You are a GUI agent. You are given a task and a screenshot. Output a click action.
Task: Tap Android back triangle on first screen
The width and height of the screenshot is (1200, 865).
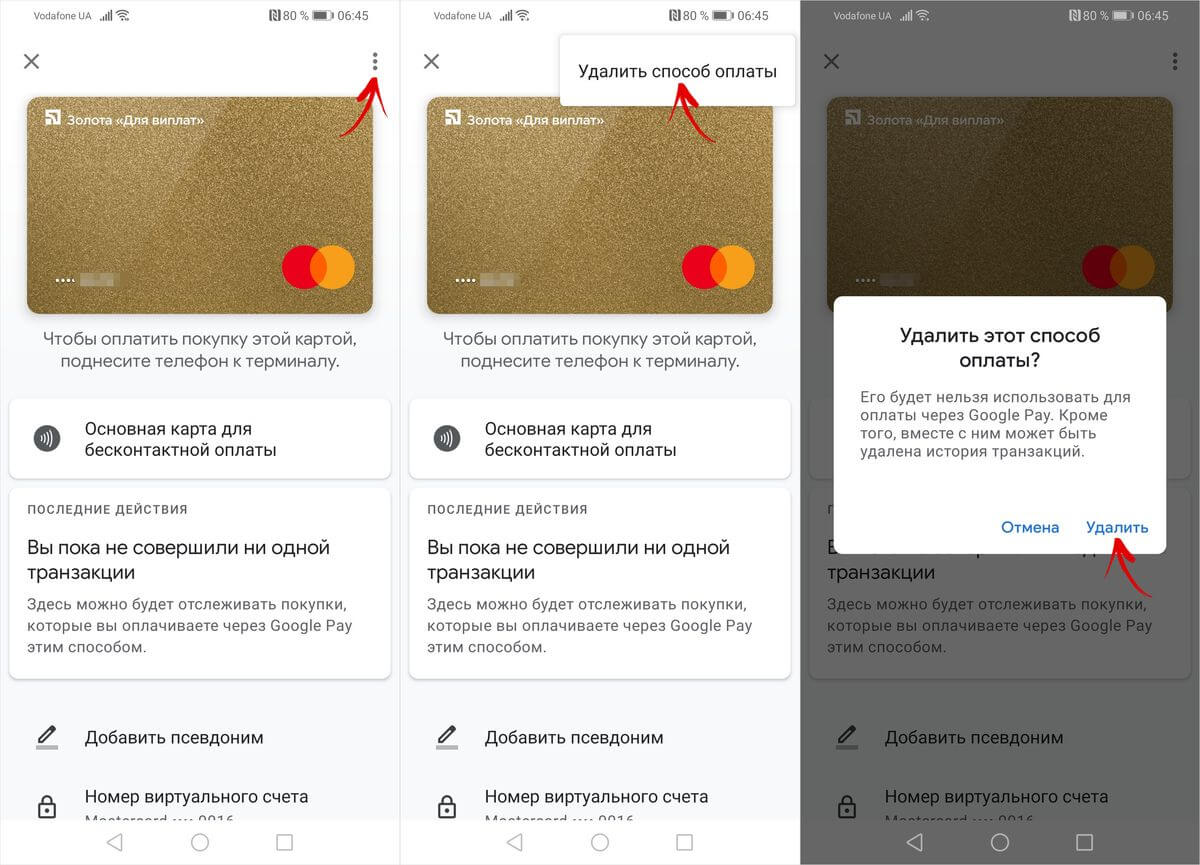pyautogui.click(x=114, y=842)
